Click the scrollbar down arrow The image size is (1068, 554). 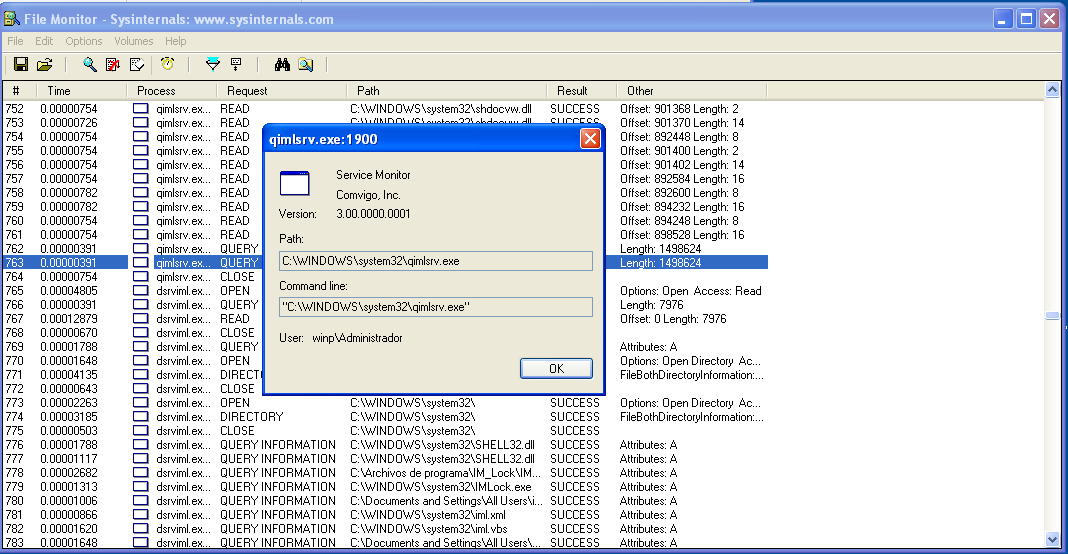pyautogui.click(x=1052, y=540)
